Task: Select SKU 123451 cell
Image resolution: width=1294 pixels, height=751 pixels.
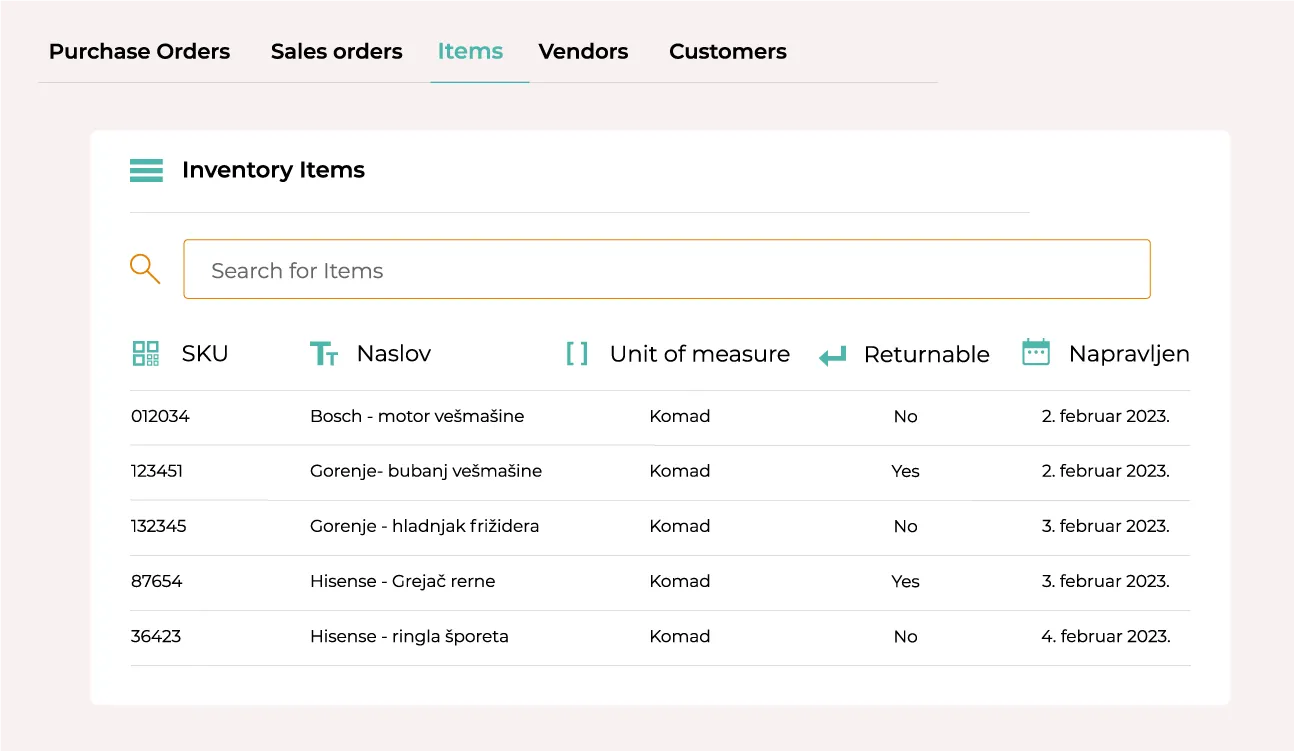Action: pos(157,471)
